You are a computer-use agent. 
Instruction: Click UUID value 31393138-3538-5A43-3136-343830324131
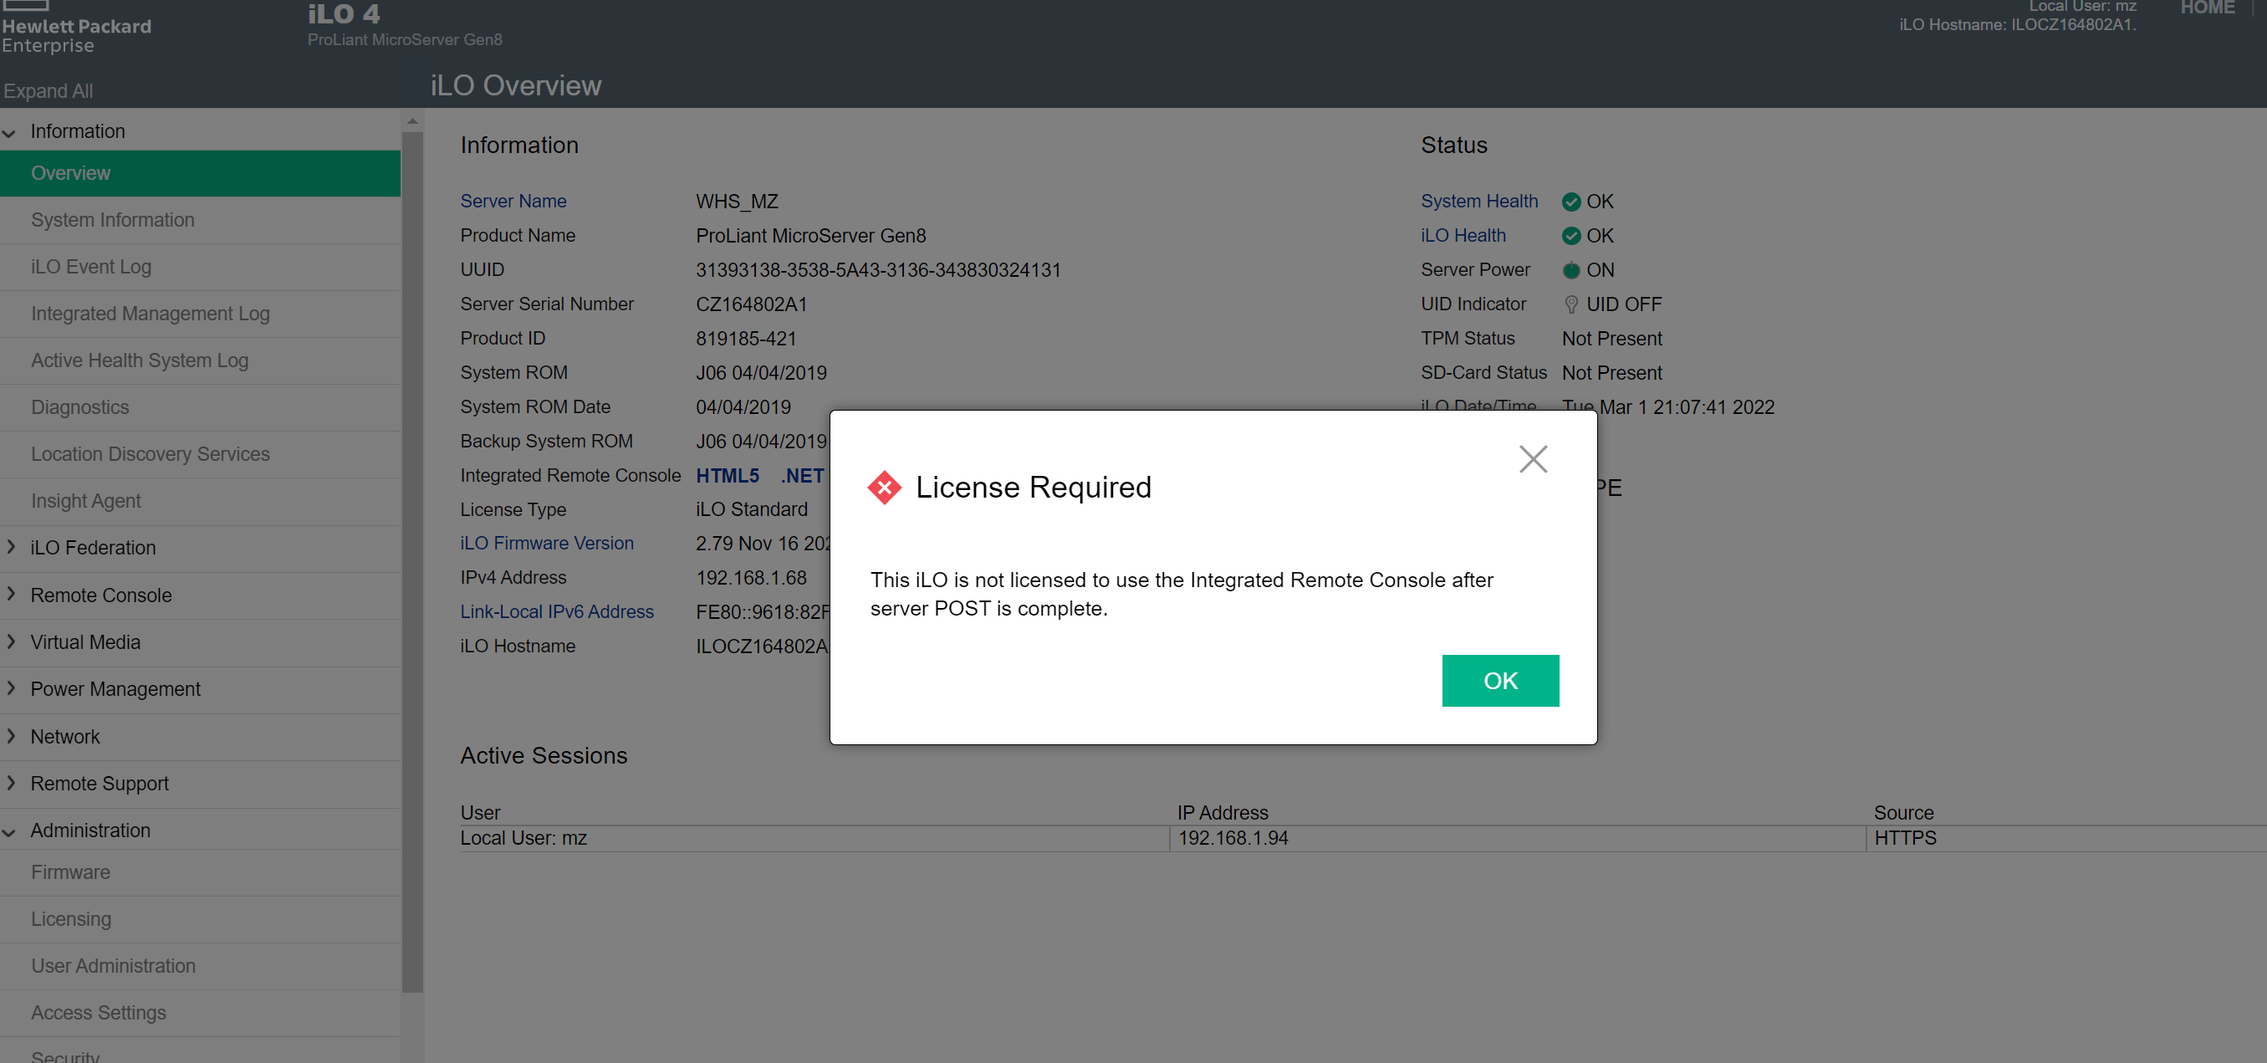(878, 270)
